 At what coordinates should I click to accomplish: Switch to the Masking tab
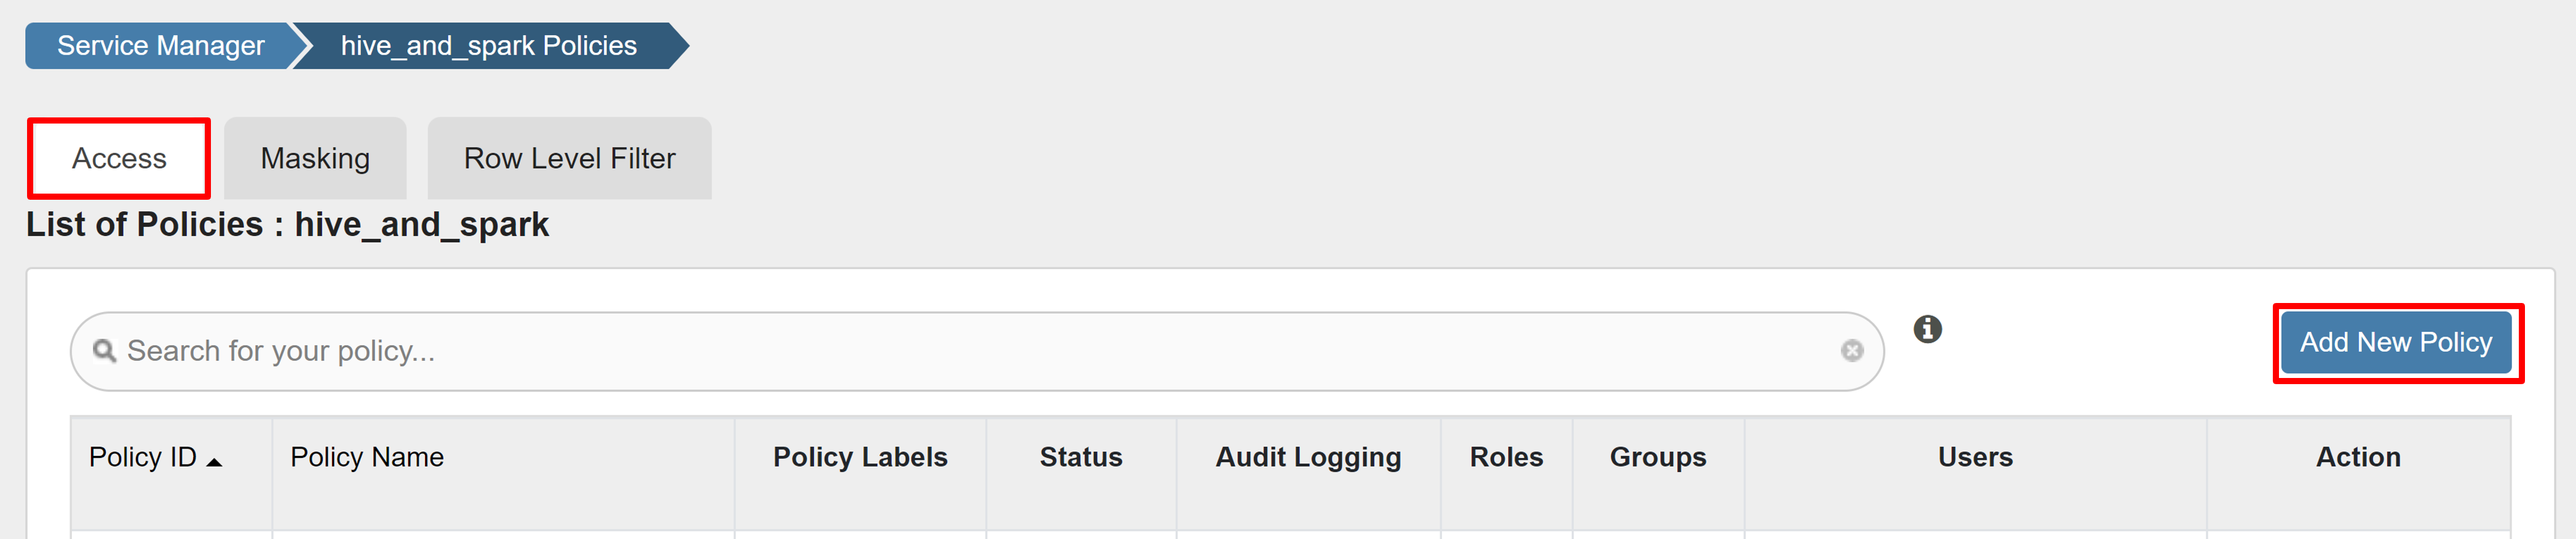click(315, 158)
